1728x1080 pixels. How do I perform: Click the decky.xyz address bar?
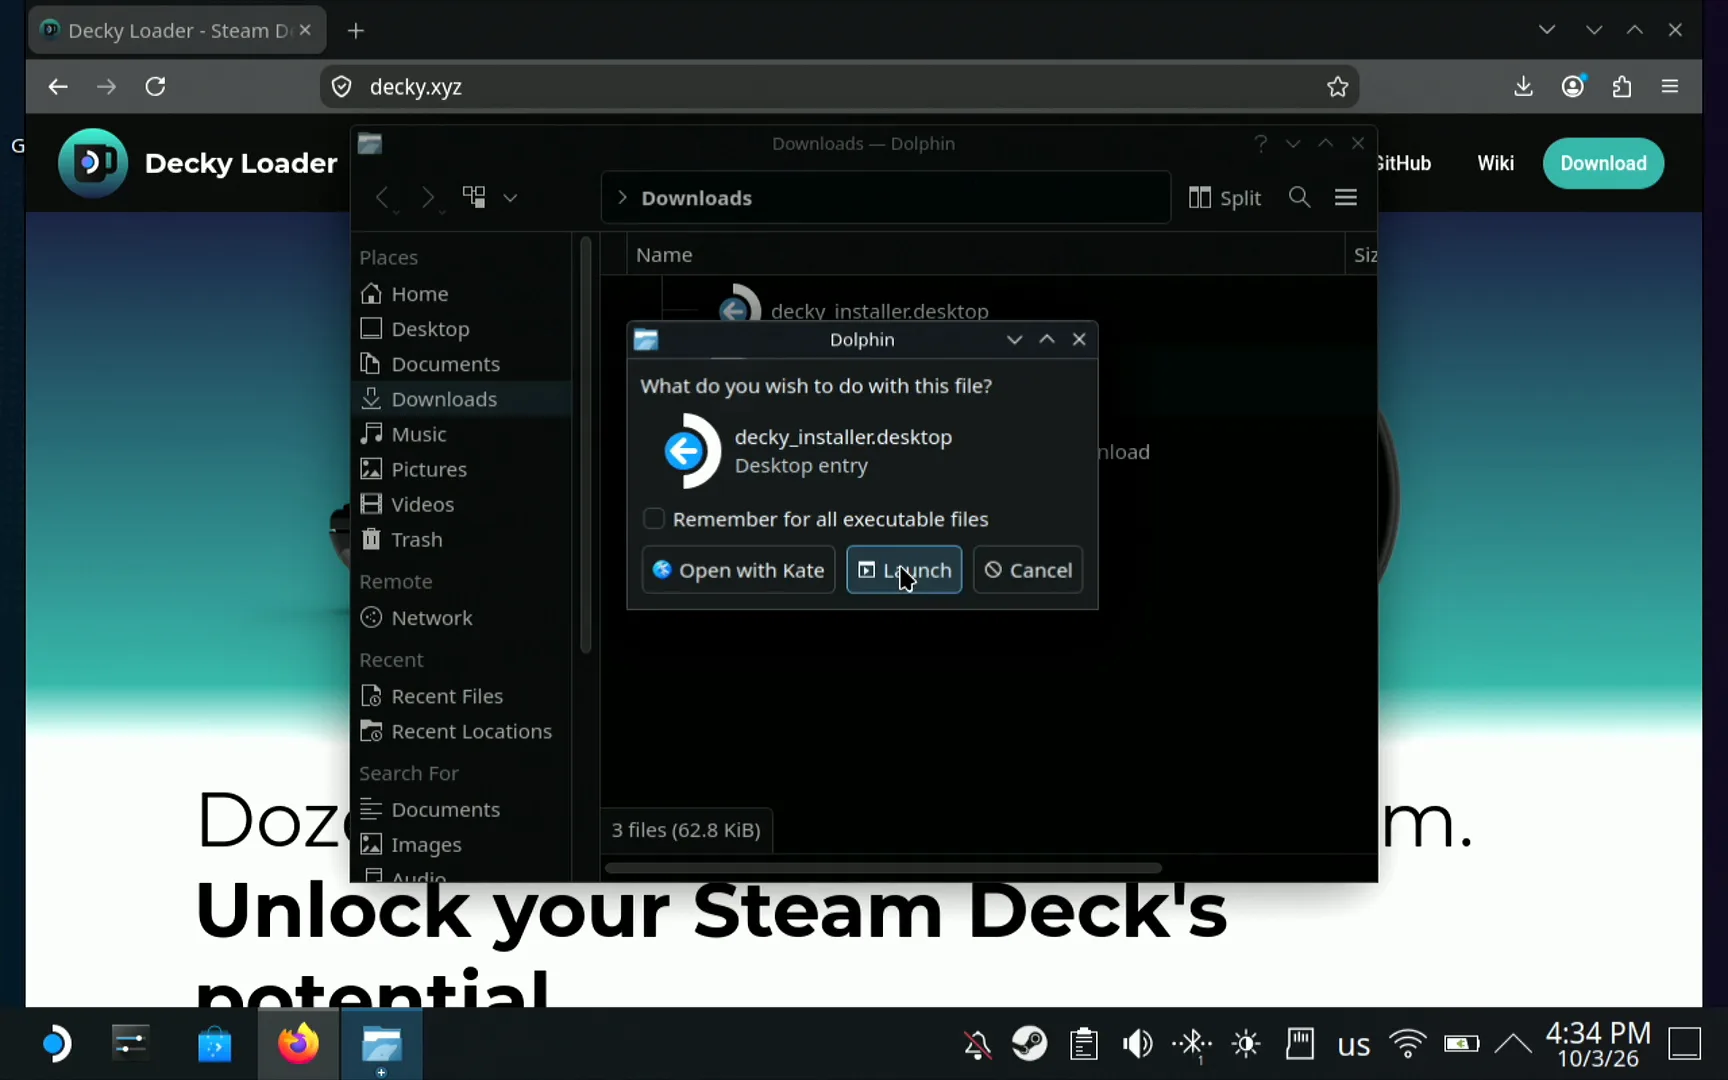click(x=838, y=87)
